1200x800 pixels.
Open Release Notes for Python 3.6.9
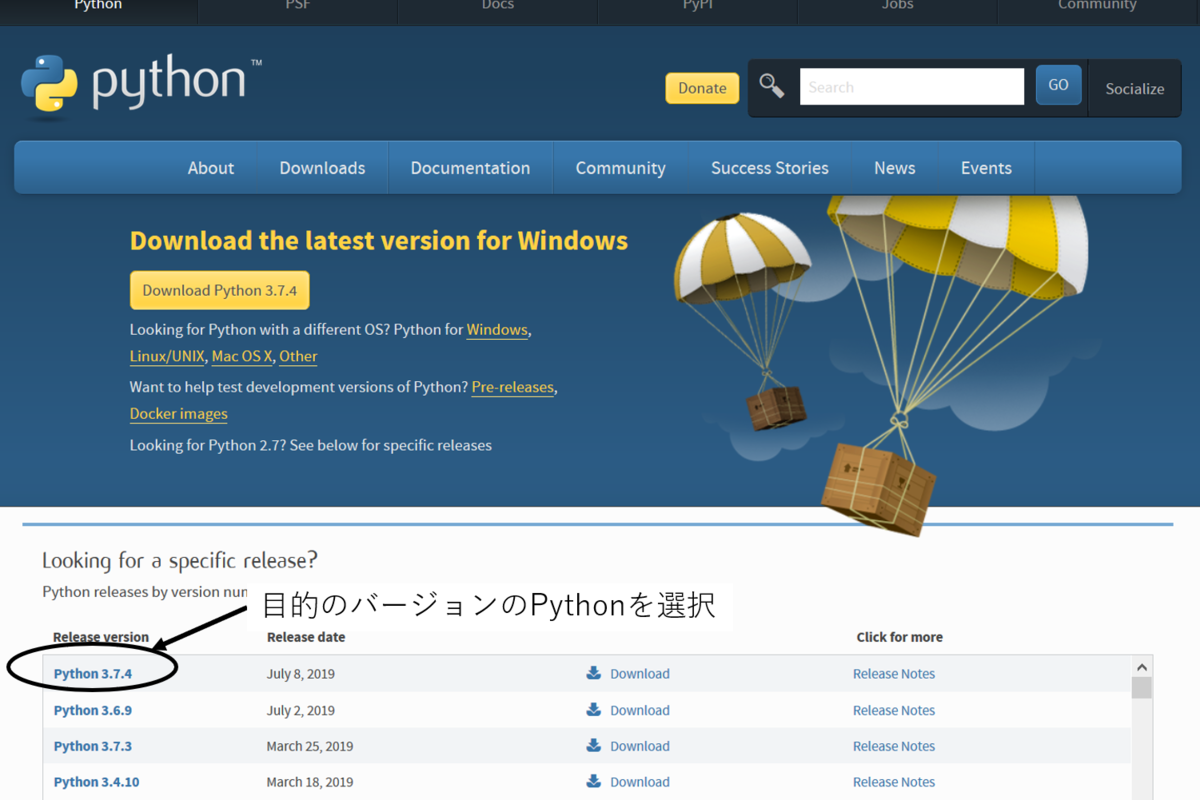894,710
